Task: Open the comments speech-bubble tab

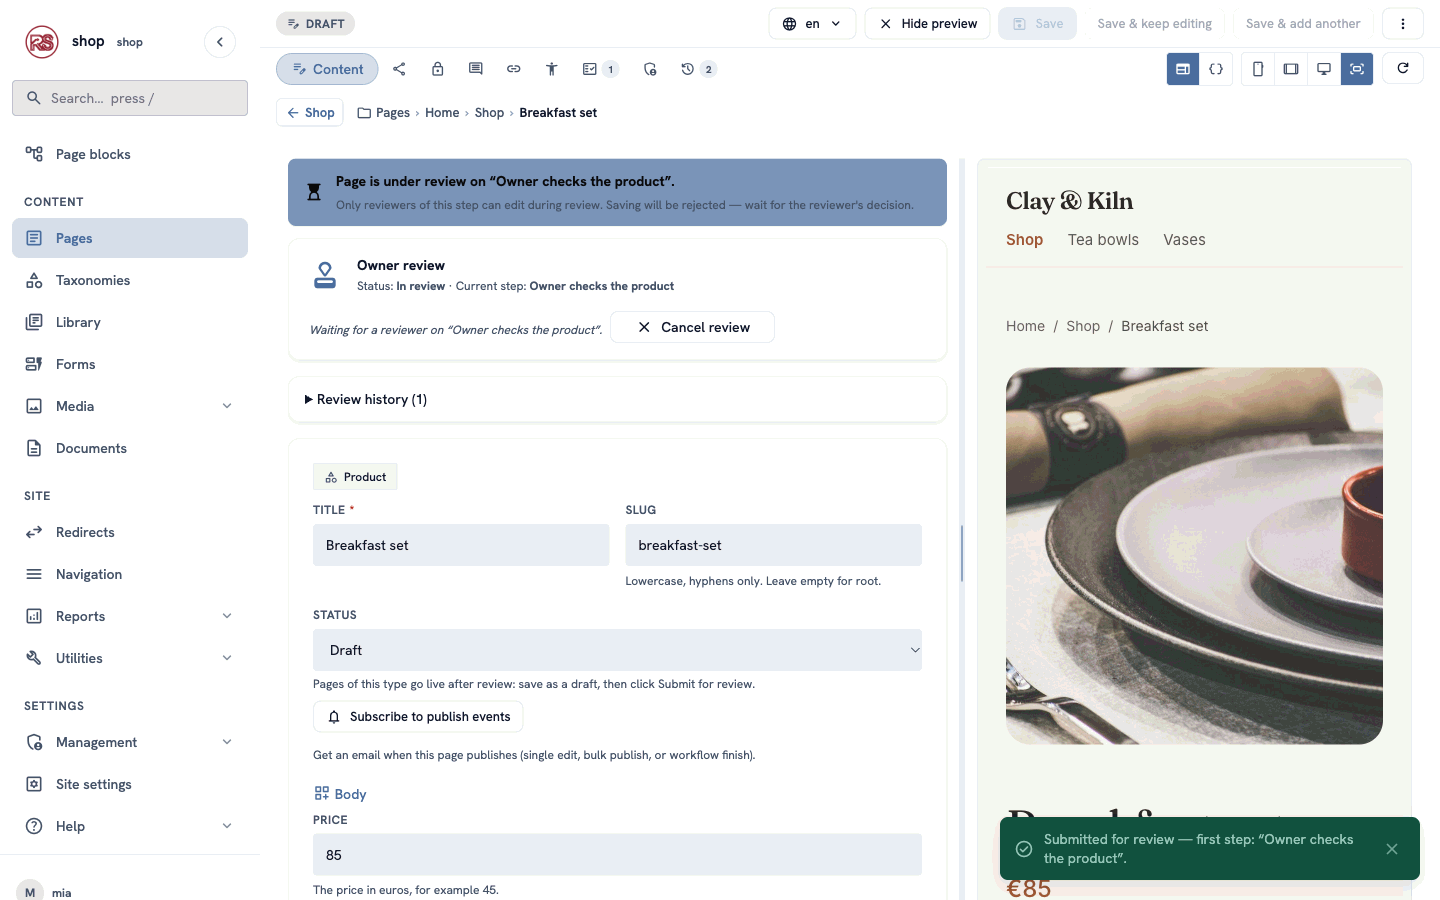Action: [475, 69]
